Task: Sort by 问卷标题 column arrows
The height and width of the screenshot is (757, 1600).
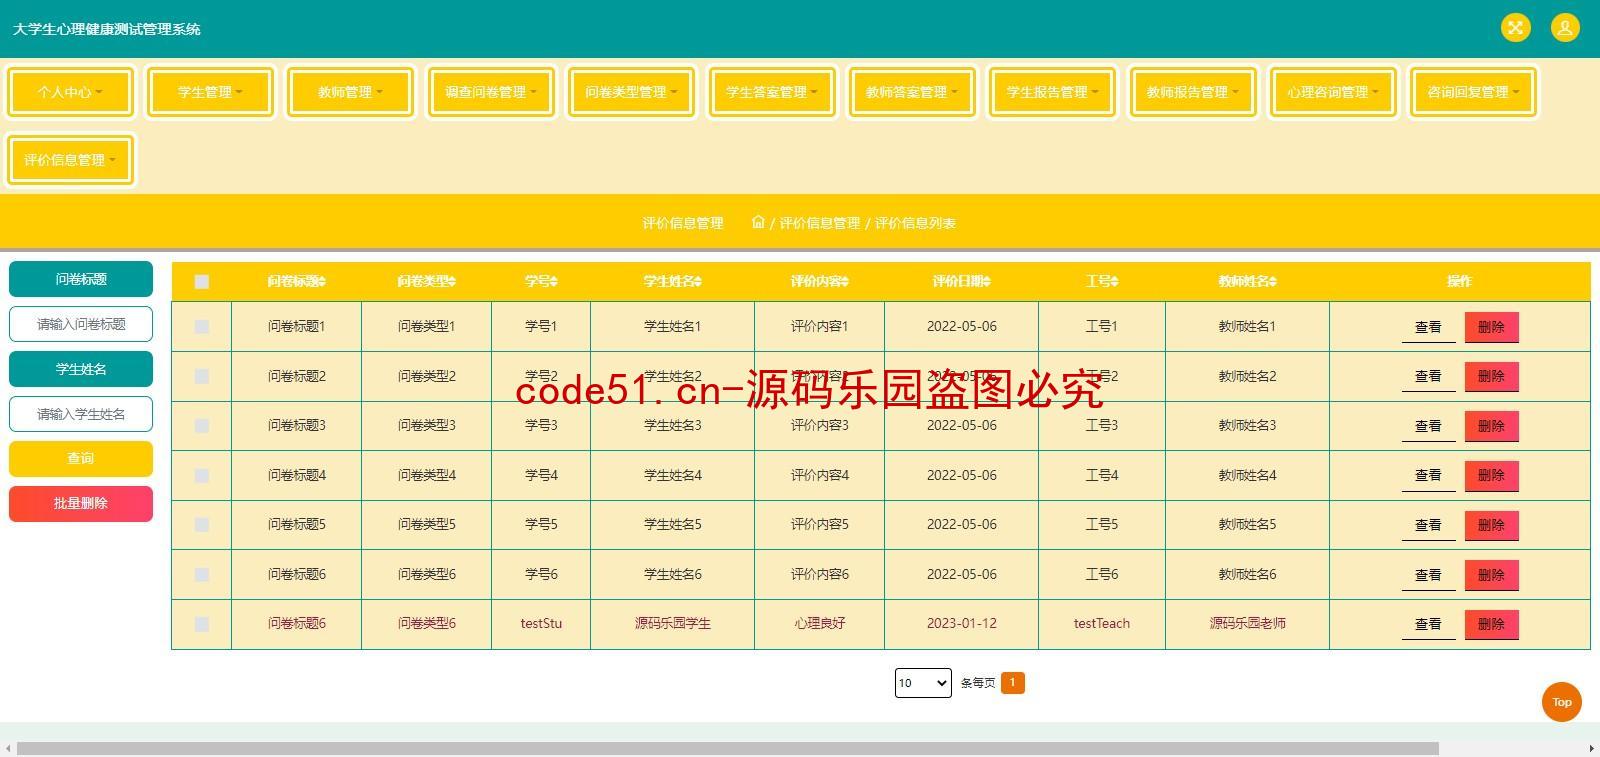Action: pos(322,282)
